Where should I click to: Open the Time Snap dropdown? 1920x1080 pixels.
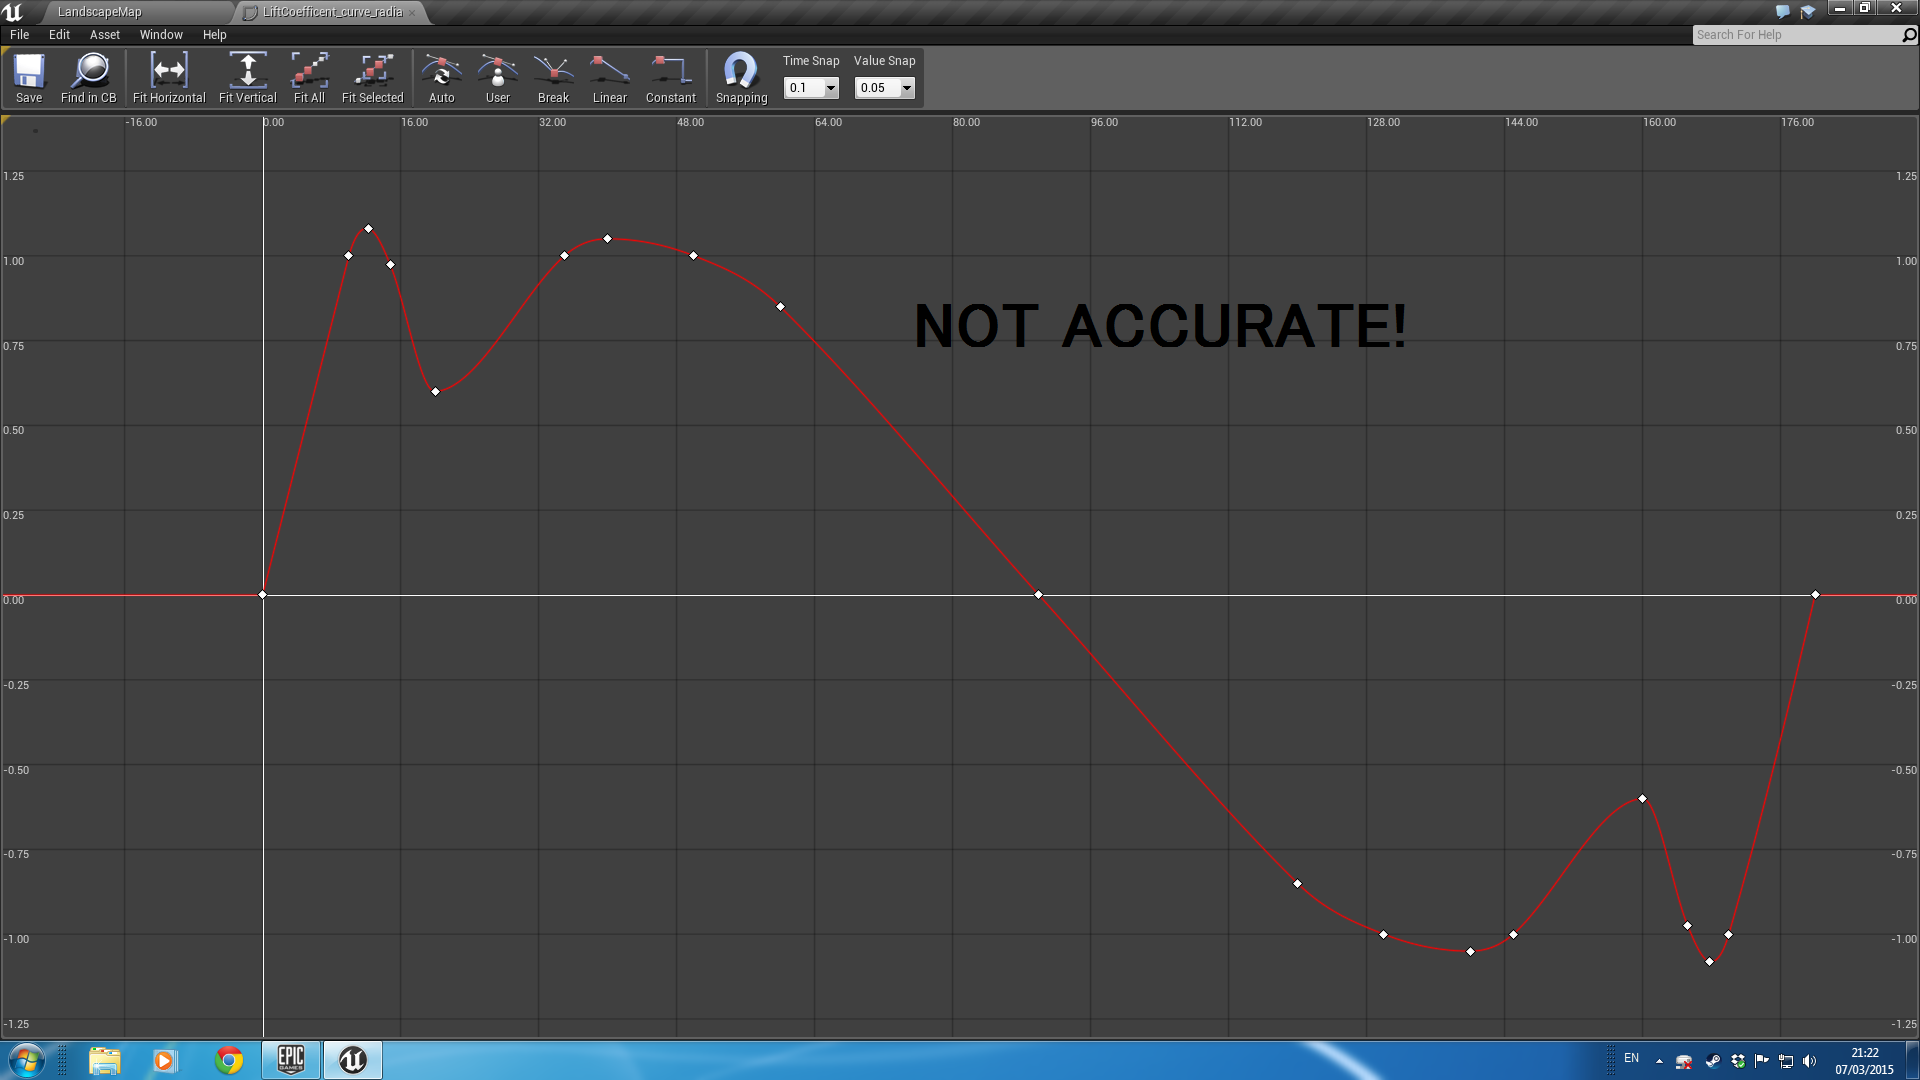point(830,88)
